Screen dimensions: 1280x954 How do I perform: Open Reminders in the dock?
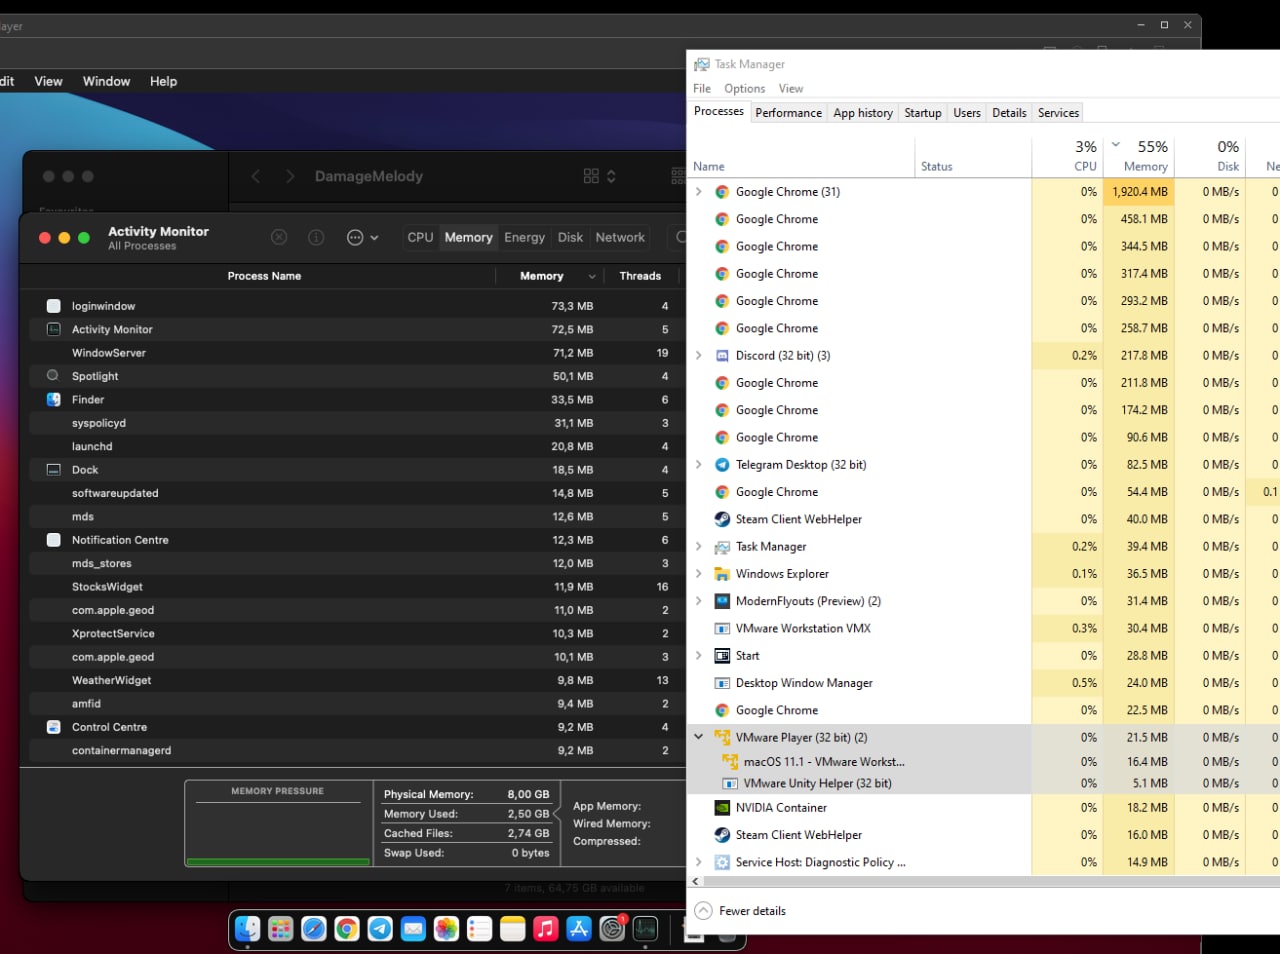[x=480, y=929]
